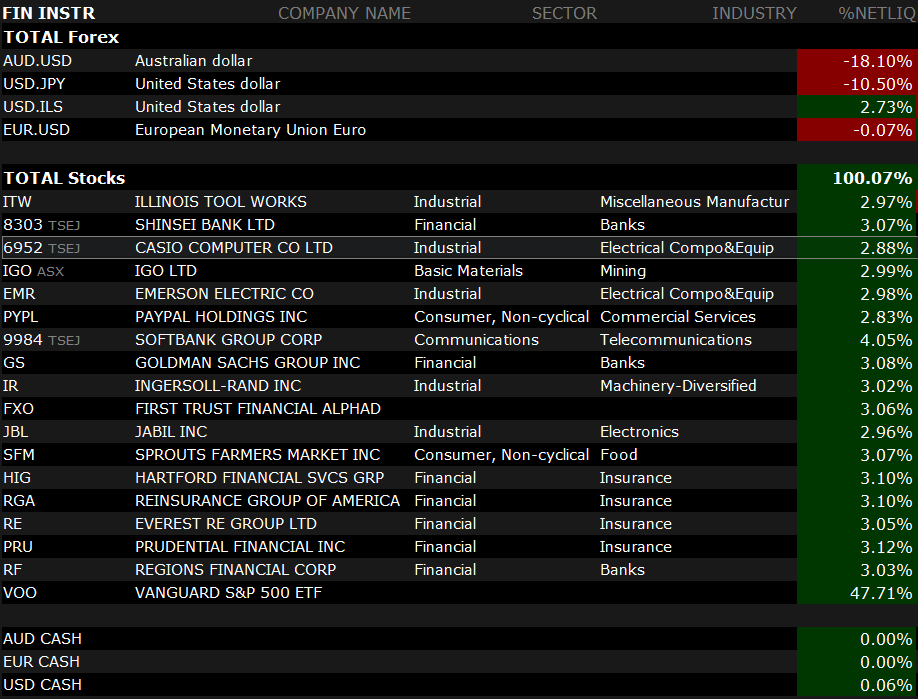The height and width of the screenshot is (699, 918).
Task: Select the TOTAL Forex group row
Action: pos(459,37)
